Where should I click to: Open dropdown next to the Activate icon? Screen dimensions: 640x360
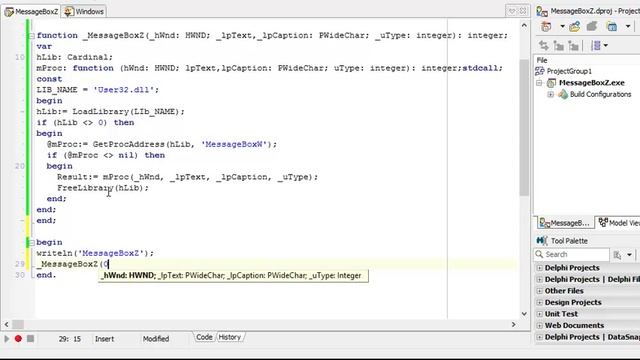(x=562, y=27)
